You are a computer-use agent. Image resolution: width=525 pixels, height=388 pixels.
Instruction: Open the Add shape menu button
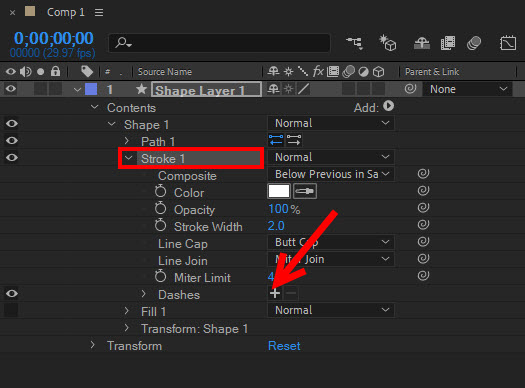point(388,106)
